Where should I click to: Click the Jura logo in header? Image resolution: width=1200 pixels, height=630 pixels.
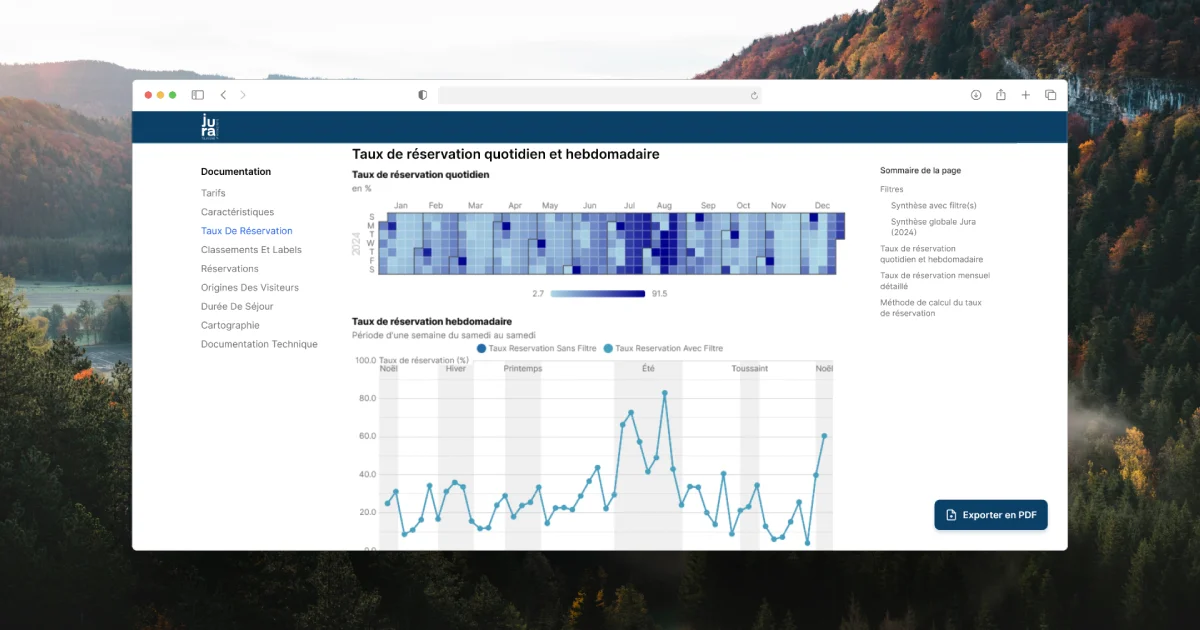[209, 126]
